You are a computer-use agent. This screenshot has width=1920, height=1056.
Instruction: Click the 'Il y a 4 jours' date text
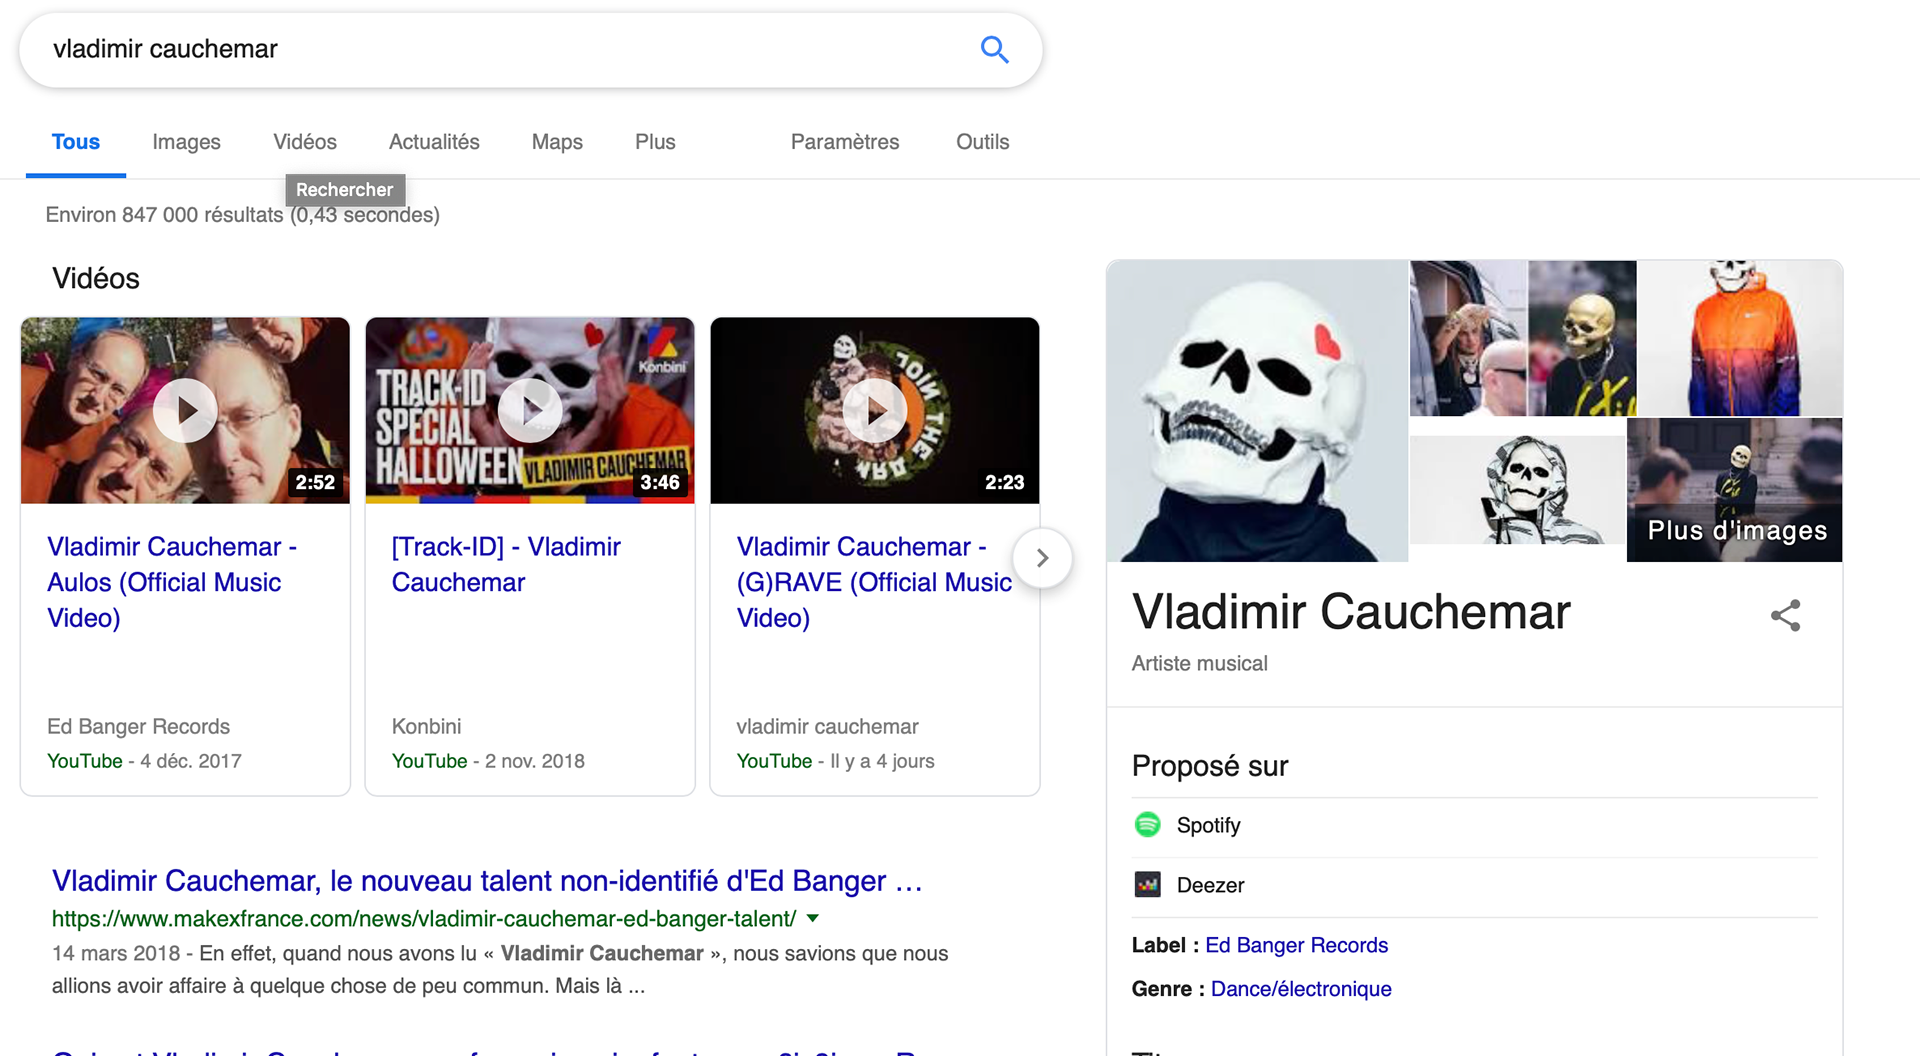[x=882, y=761]
